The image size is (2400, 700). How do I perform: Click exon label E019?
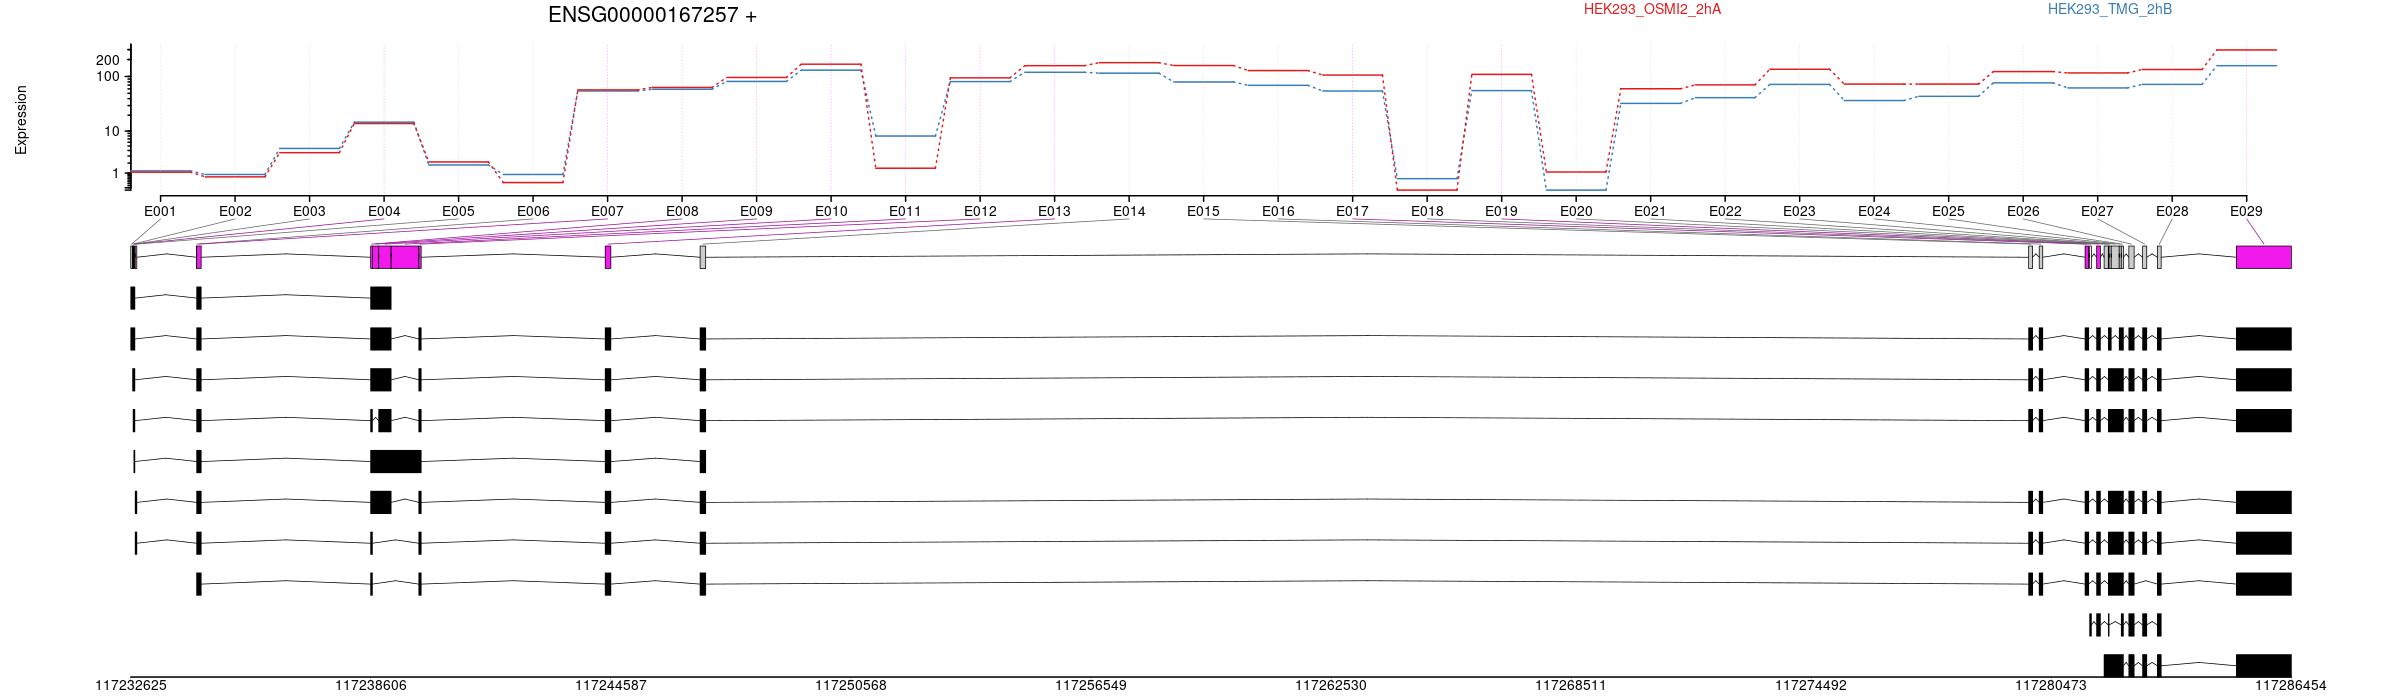[1501, 211]
